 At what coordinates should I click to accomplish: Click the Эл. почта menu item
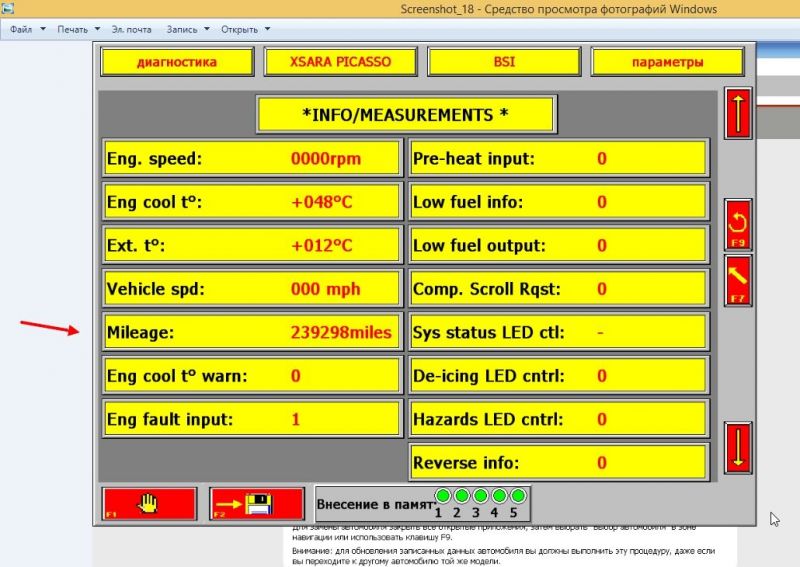(x=130, y=29)
